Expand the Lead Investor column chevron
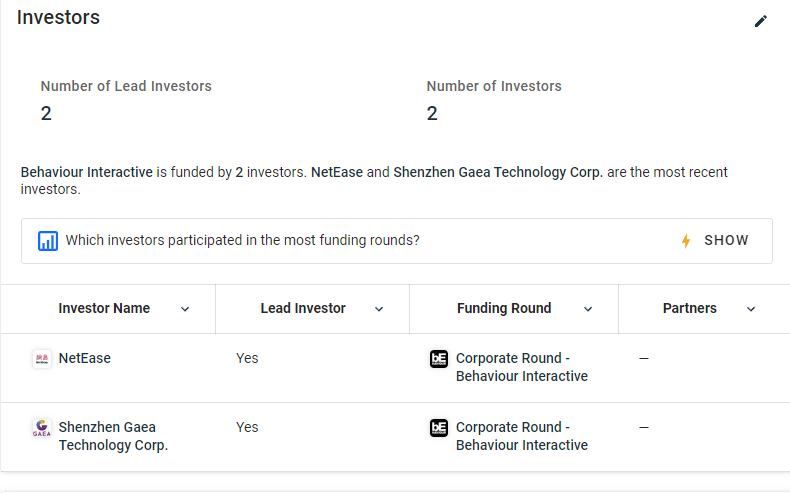Screen dimensions: 790x493 tap(379, 309)
